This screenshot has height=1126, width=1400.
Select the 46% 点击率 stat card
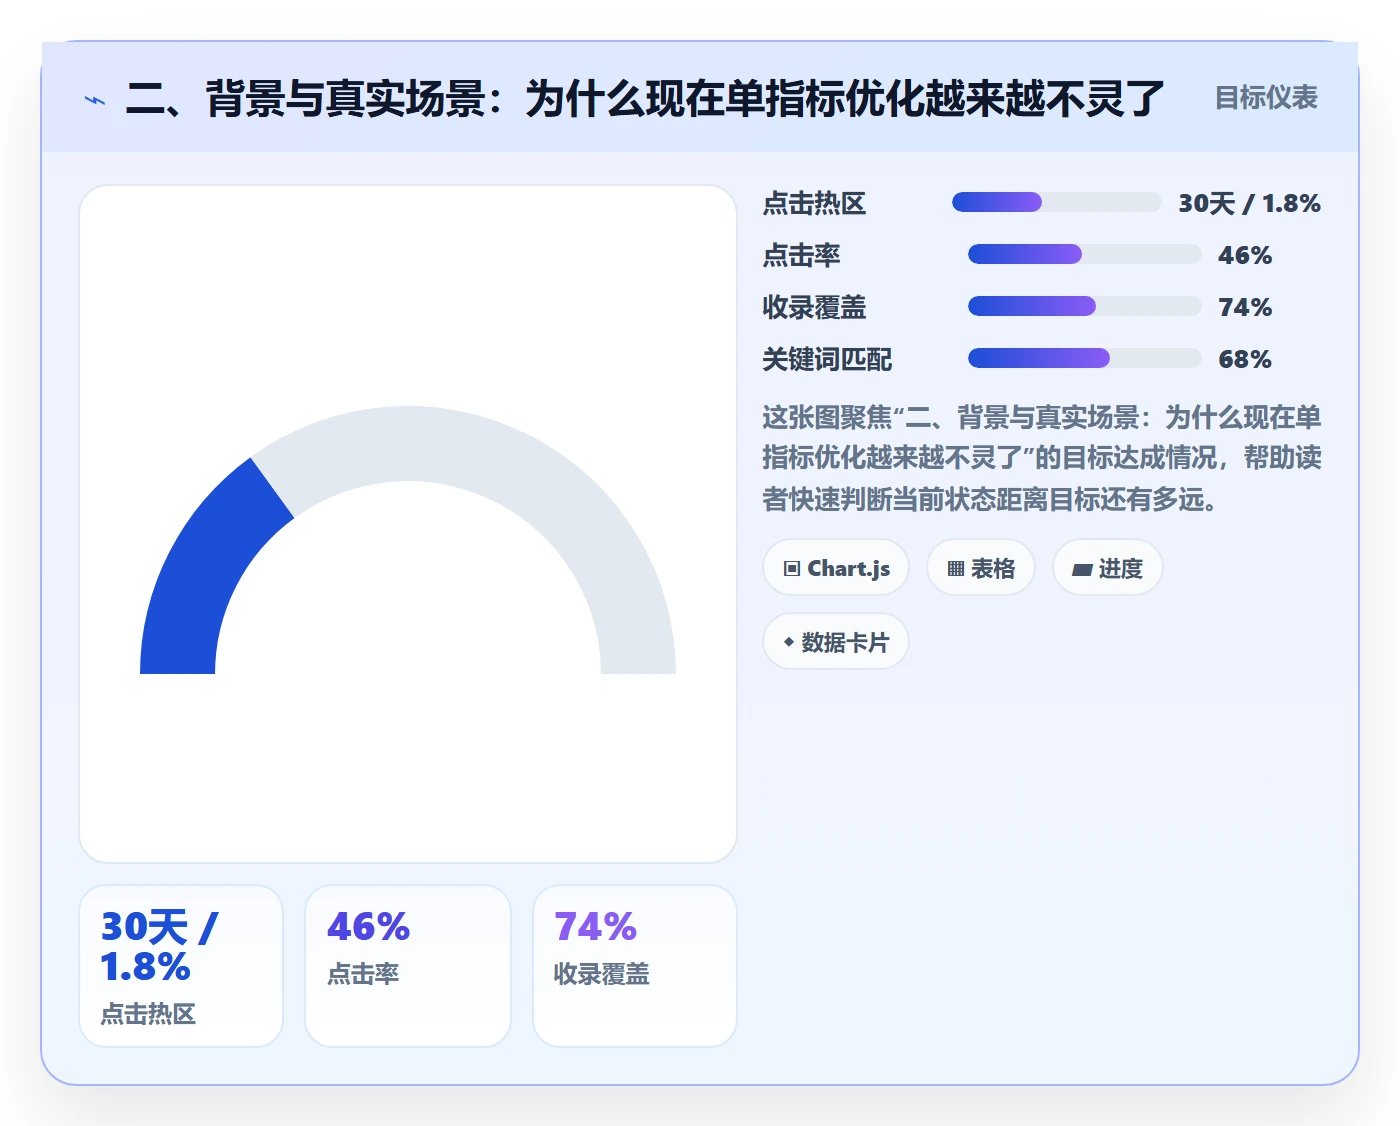tap(408, 966)
